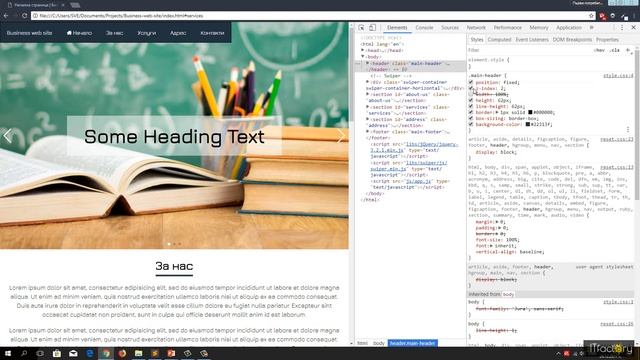Enable the crossed-out width: 100% property
Screen dimensions: 640x360
click(471, 94)
